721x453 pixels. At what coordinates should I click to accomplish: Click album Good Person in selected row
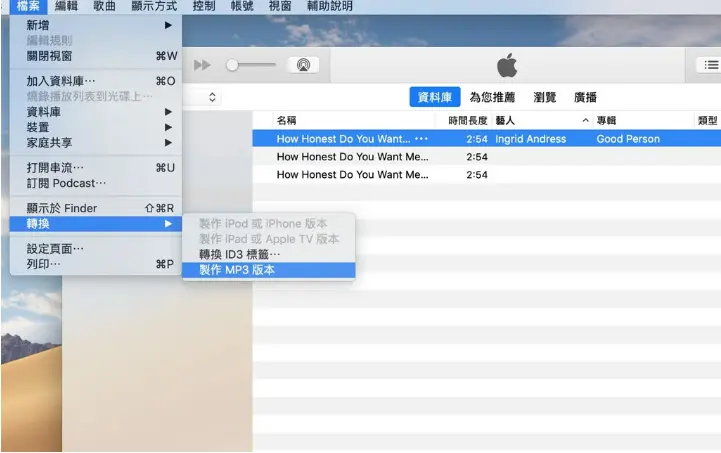click(628, 139)
